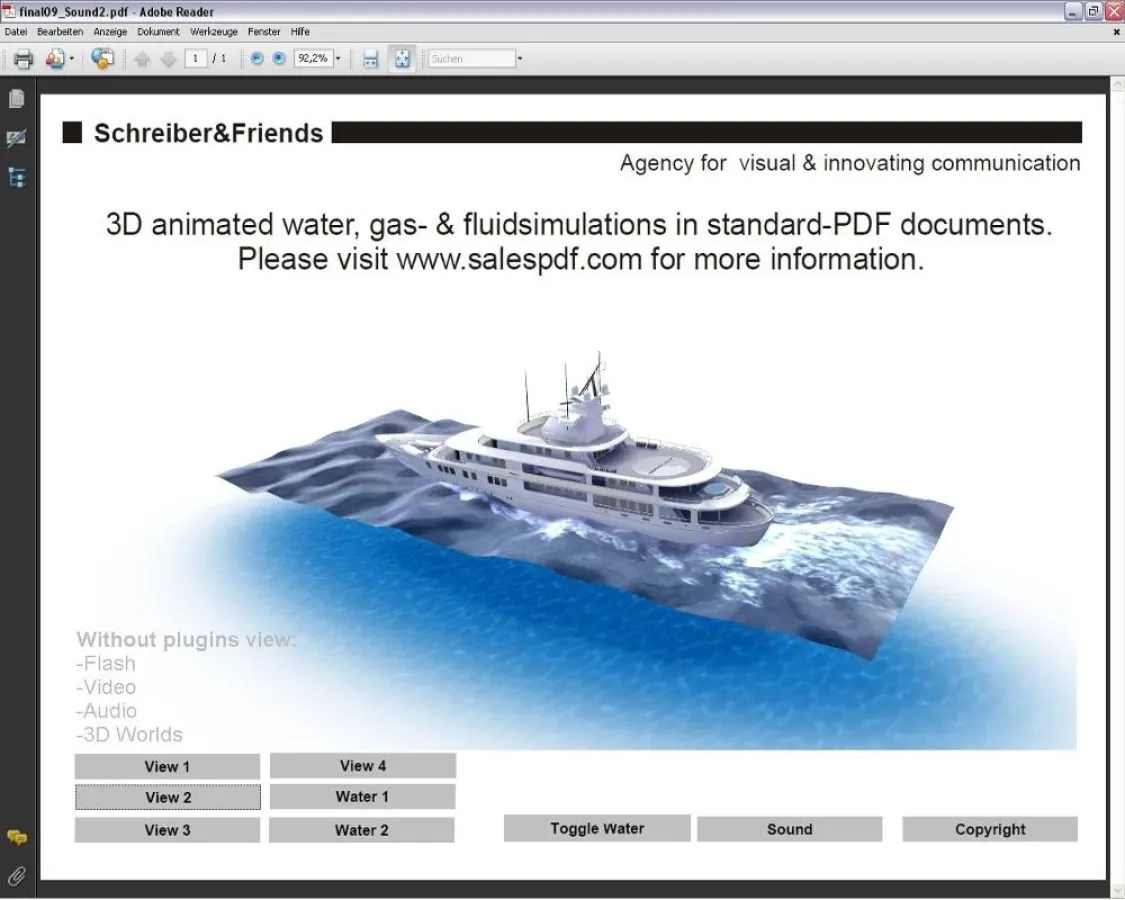Open the Suchen search options dropdown
The width and height of the screenshot is (1125, 900).
click(520, 59)
